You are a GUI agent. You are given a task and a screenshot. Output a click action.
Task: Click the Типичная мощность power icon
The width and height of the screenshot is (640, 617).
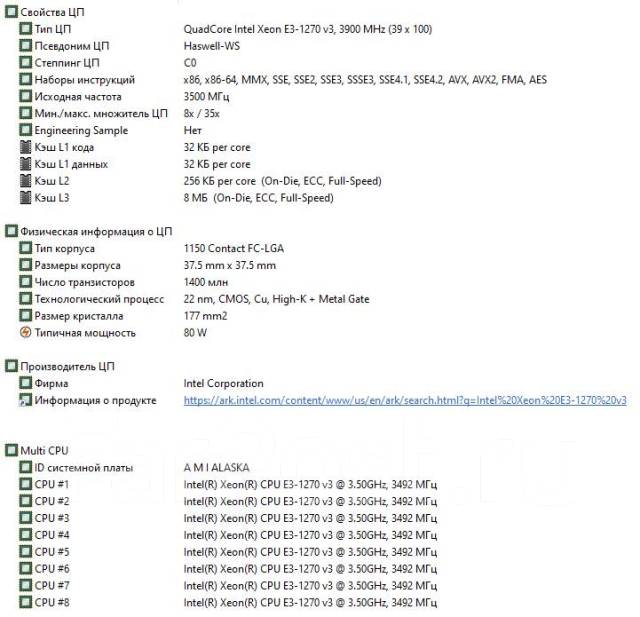pos(25,333)
